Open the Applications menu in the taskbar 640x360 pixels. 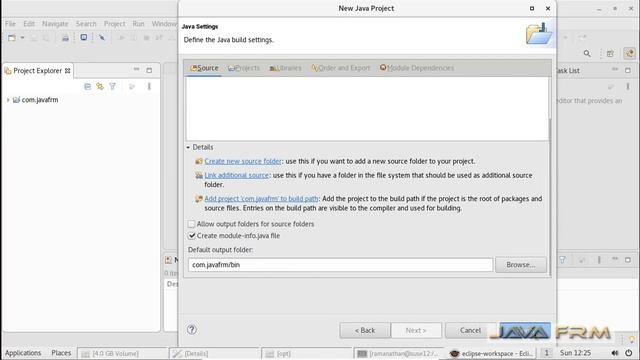point(23,353)
